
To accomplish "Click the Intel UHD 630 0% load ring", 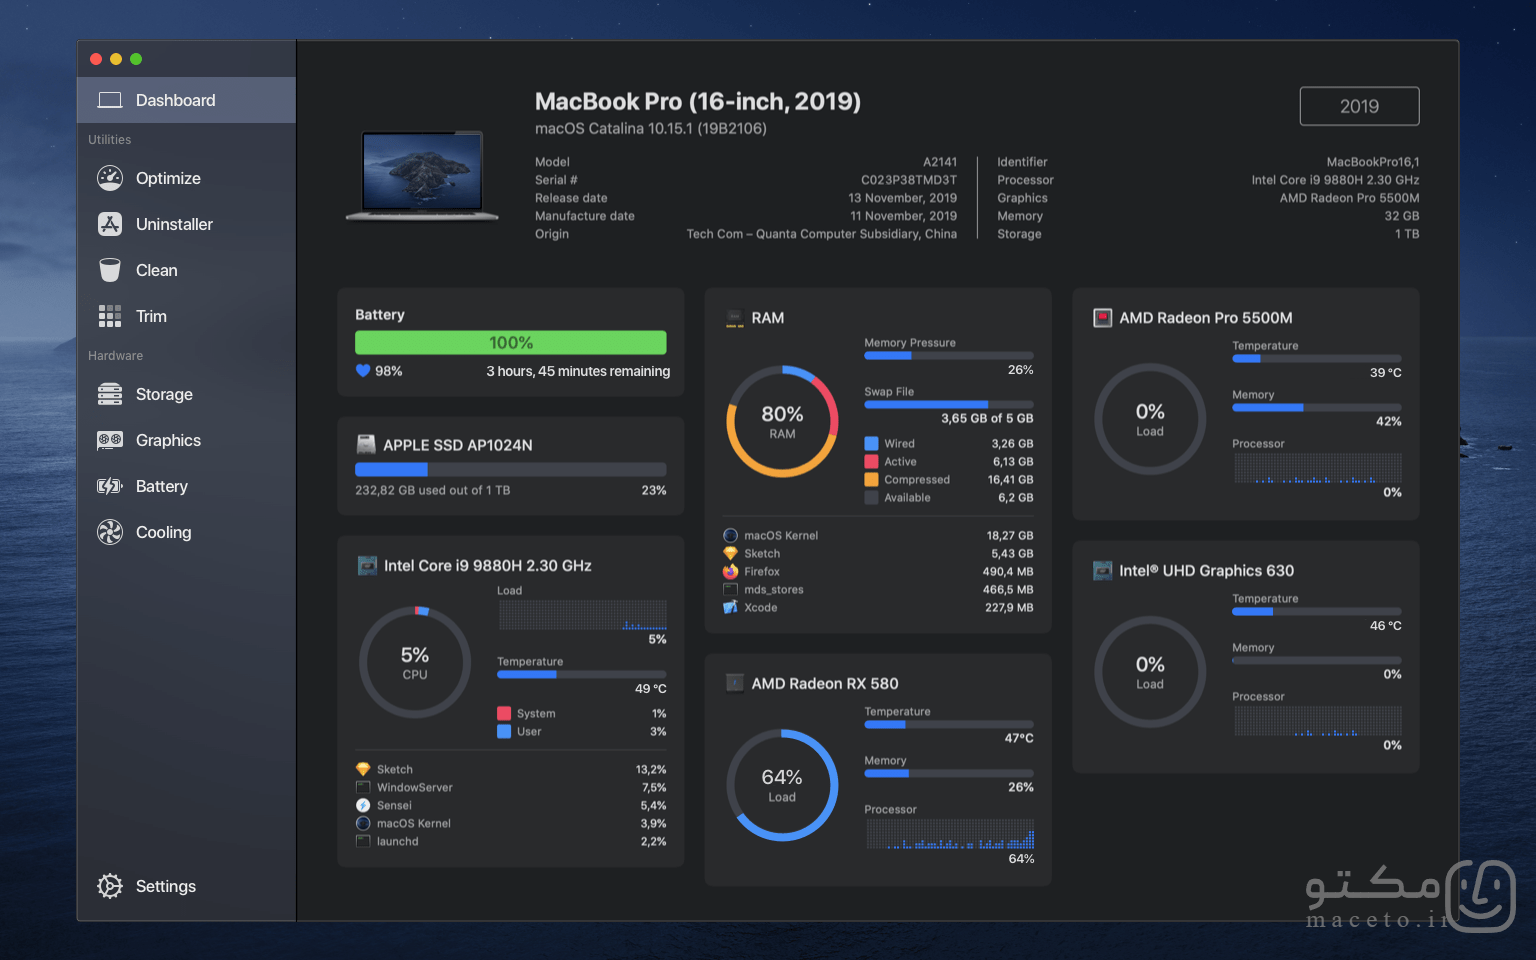I will tap(1150, 672).
